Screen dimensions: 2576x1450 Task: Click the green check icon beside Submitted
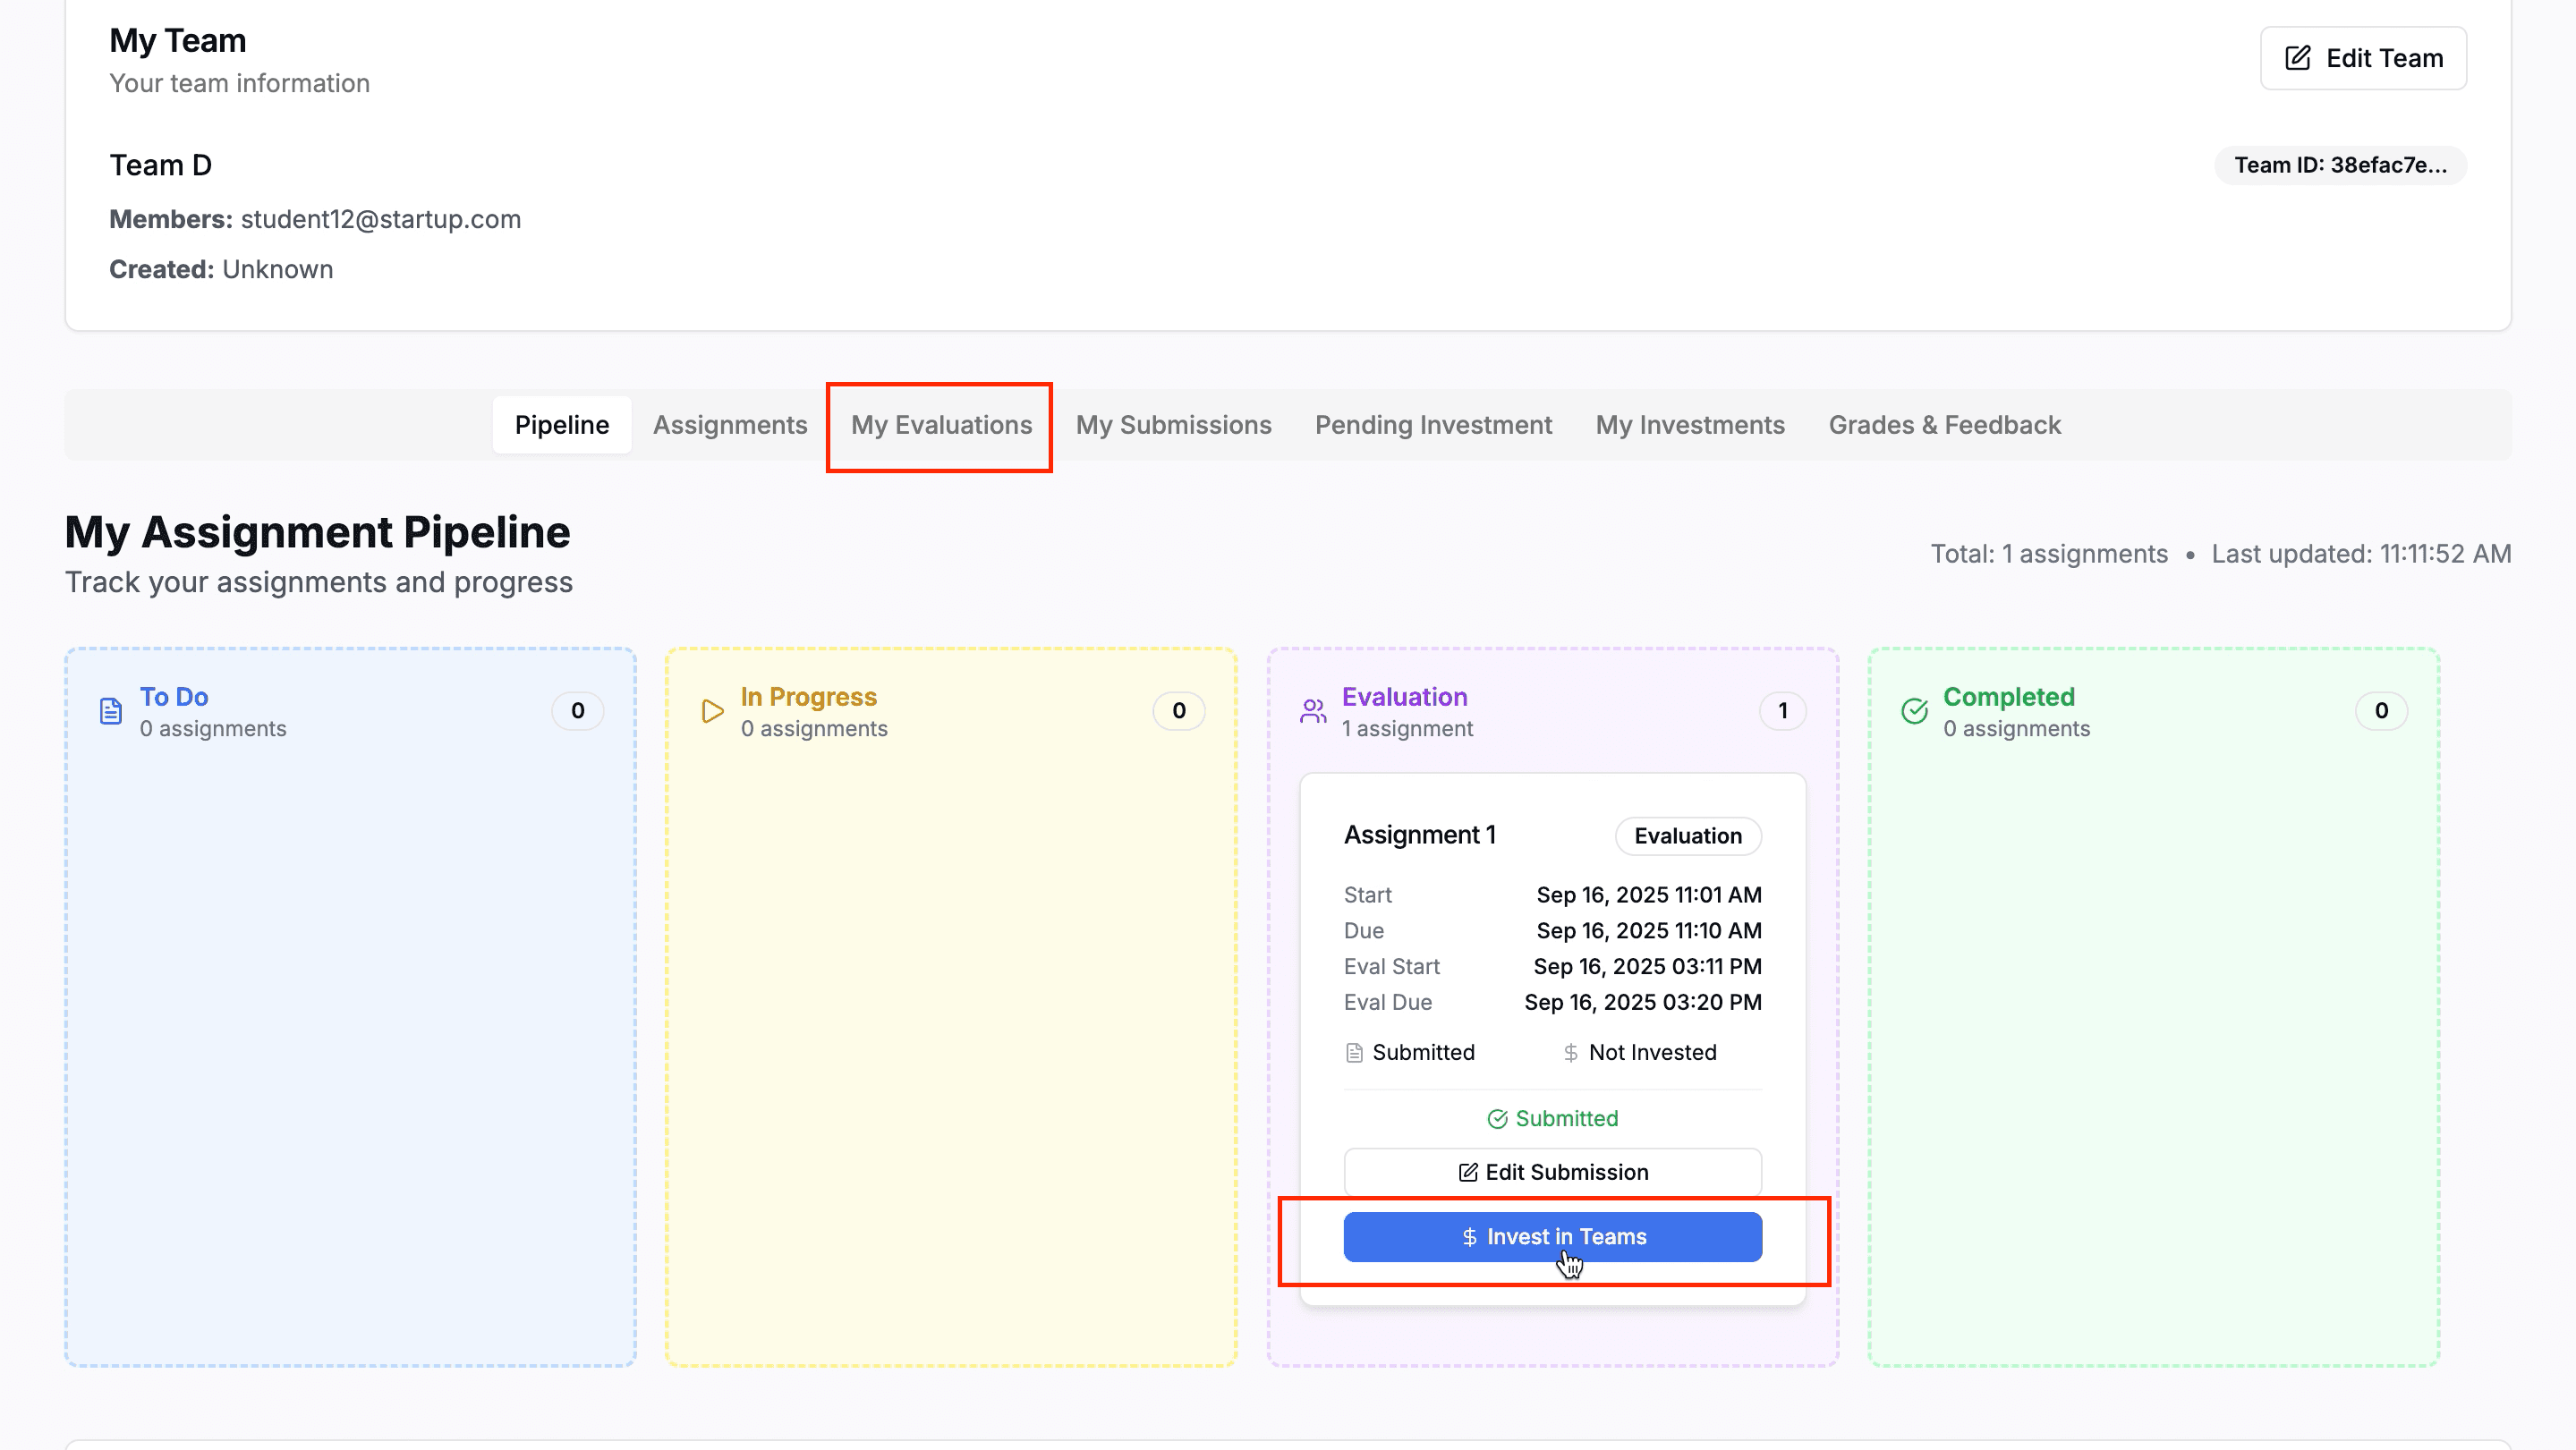click(1497, 1119)
